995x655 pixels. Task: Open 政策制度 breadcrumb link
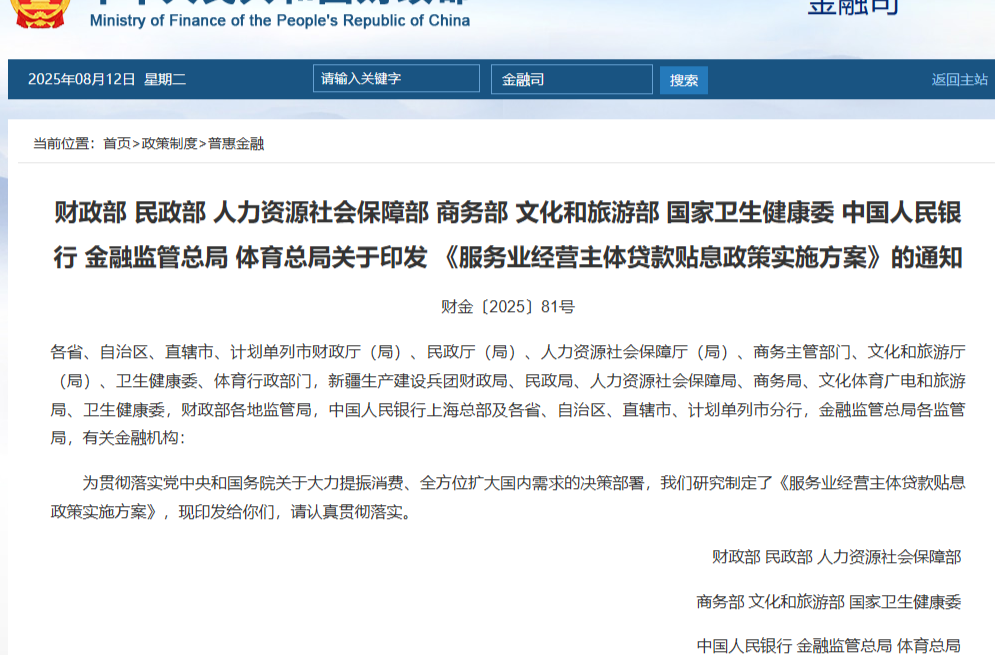coord(169,143)
